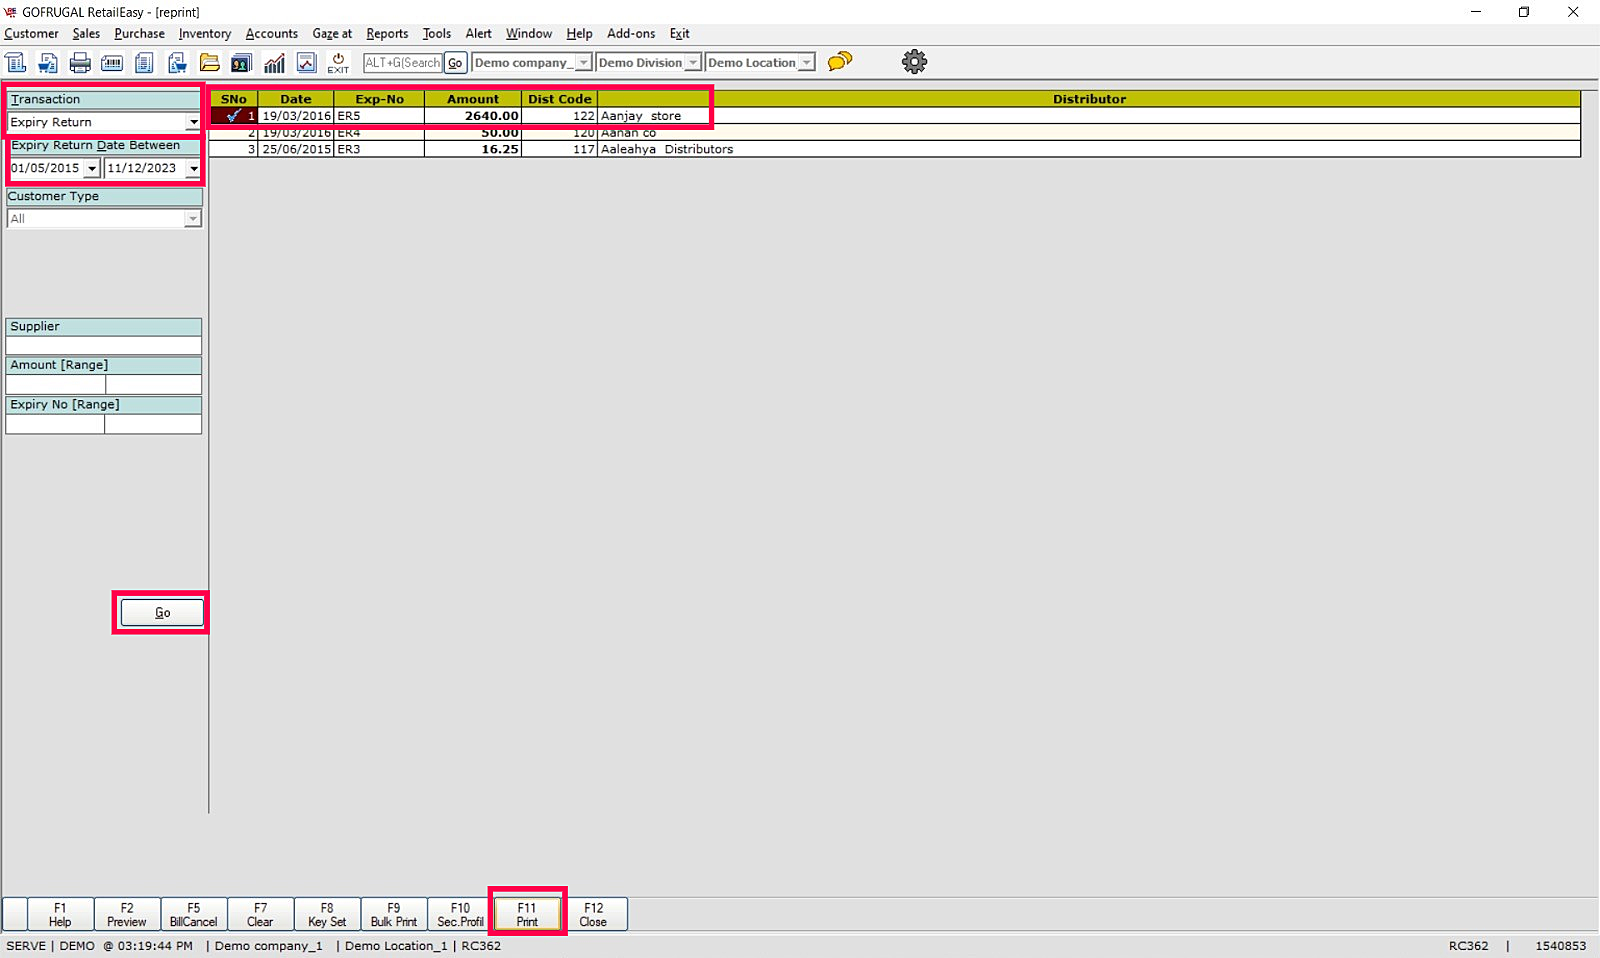Open the Sales menu
The height and width of the screenshot is (958, 1600).
coord(86,34)
